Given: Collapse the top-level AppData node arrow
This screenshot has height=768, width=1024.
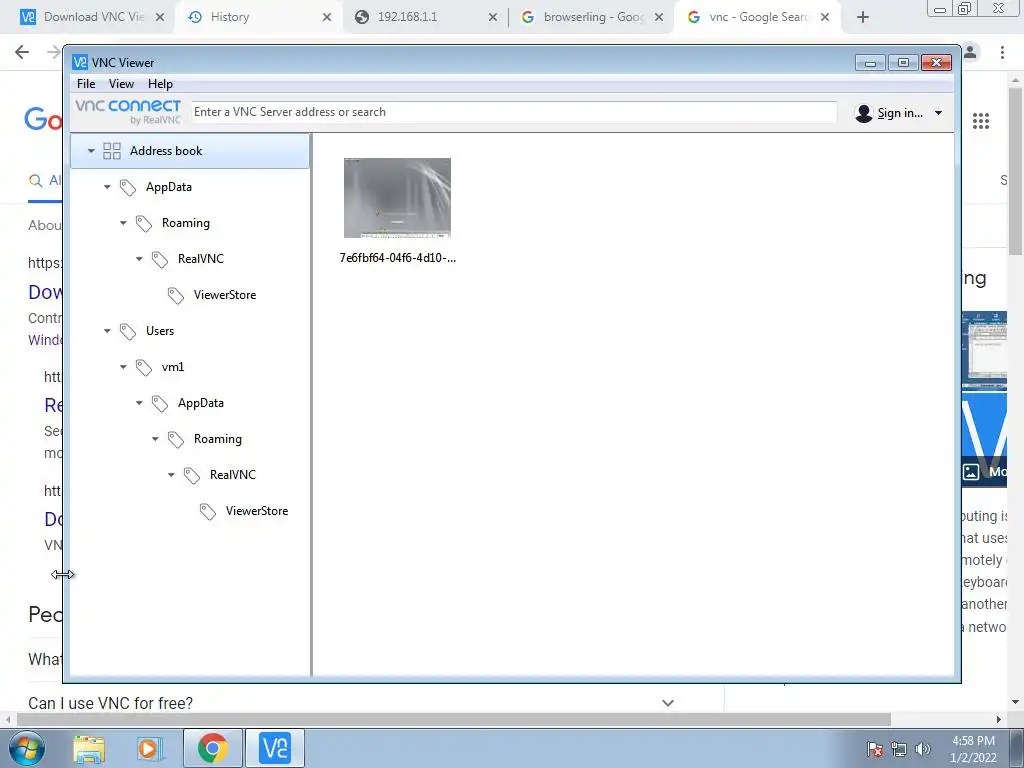Looking at the screenshot, I should [x=107, y=187].
